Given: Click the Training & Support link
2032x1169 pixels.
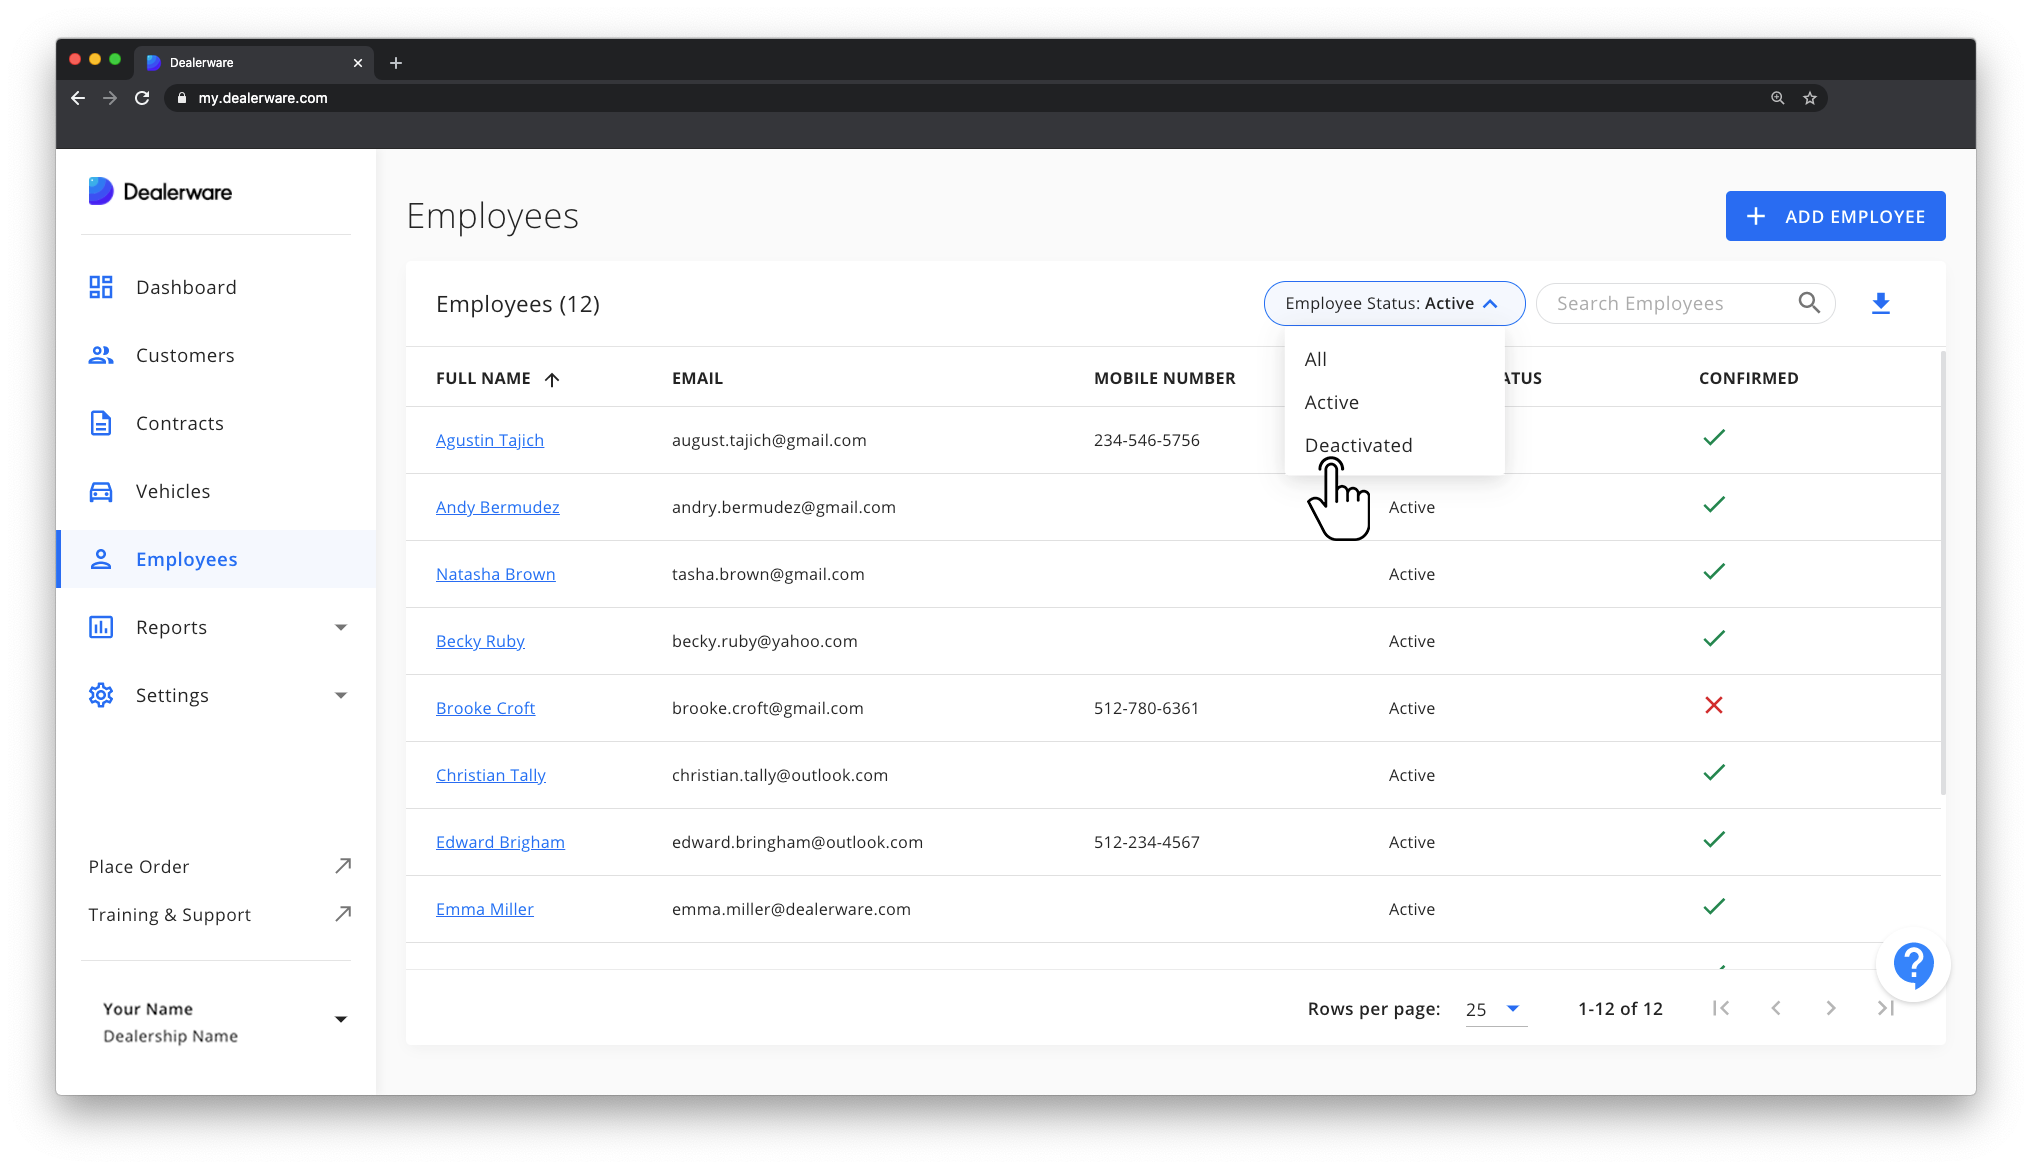Looking at the screenshot, I should [x=170, y=915].
